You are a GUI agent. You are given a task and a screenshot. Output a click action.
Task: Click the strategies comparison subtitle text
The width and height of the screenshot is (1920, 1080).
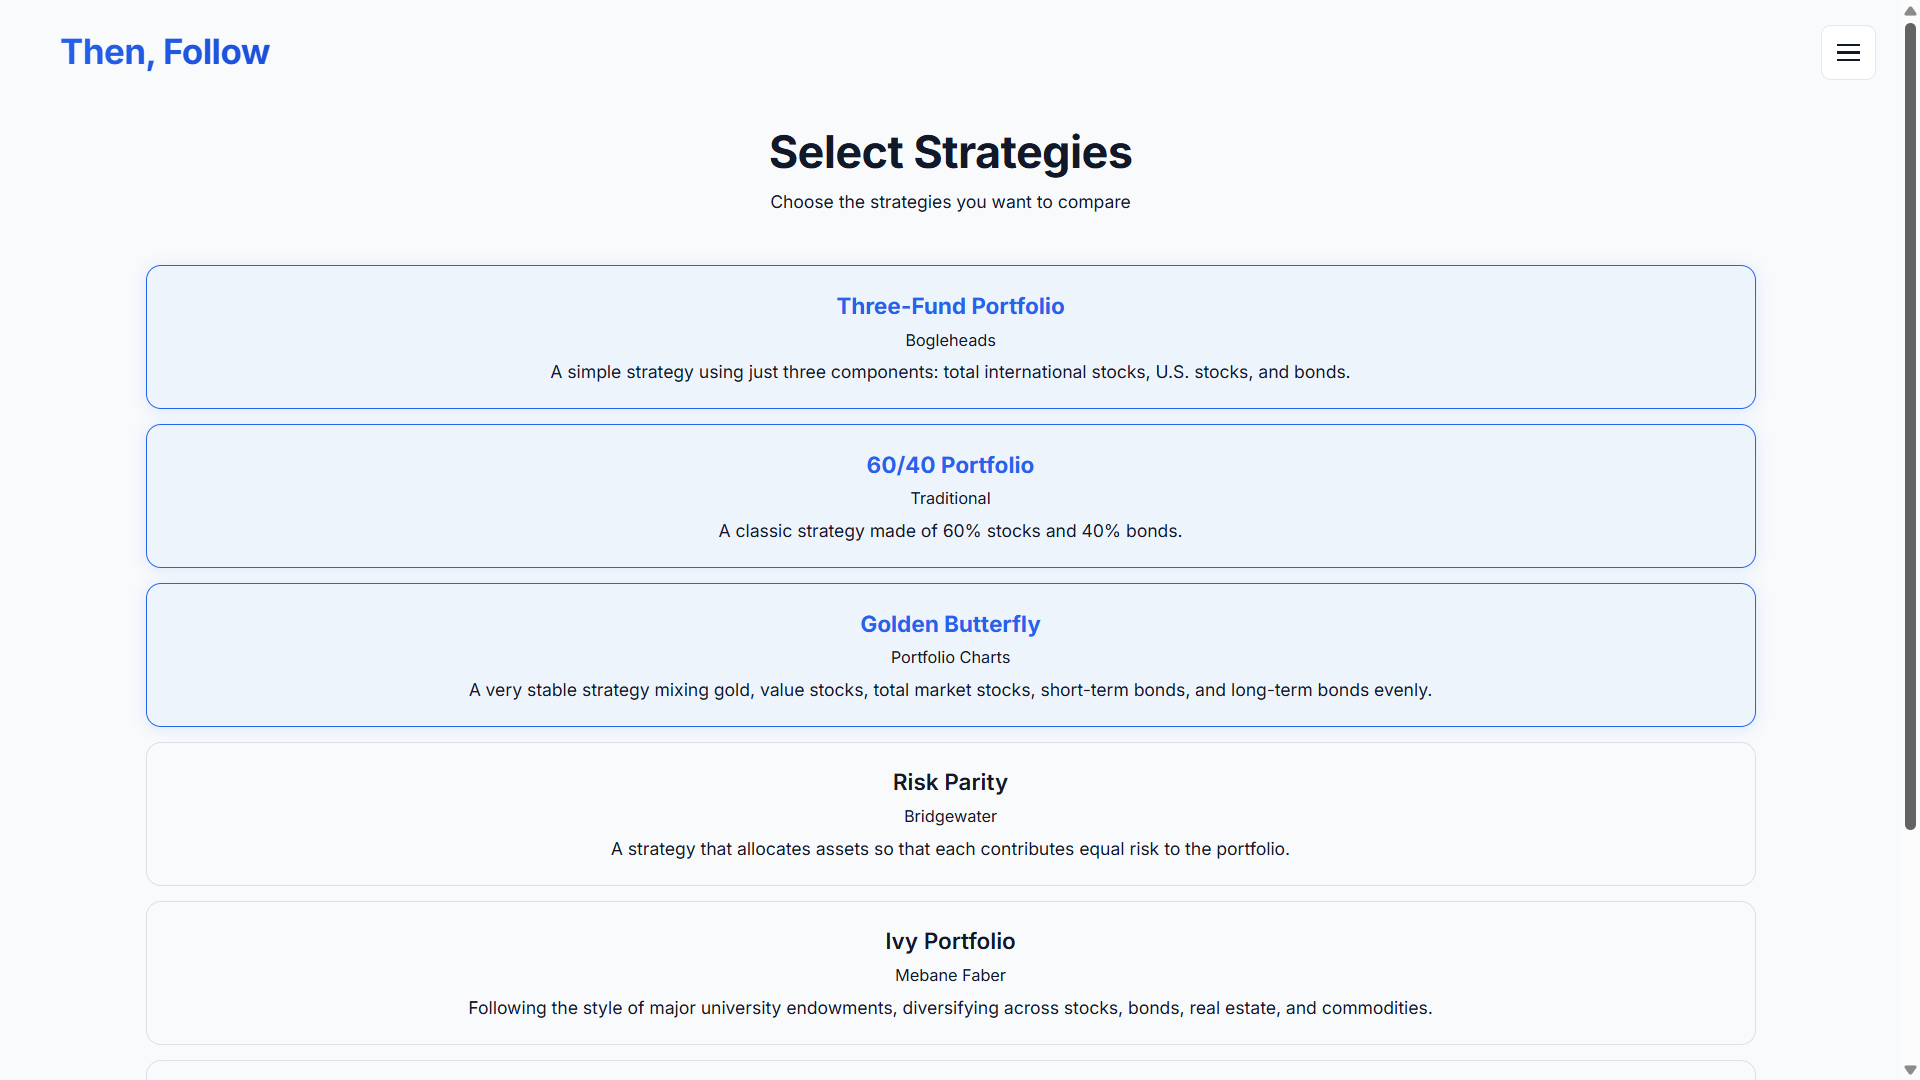point(949,202)
